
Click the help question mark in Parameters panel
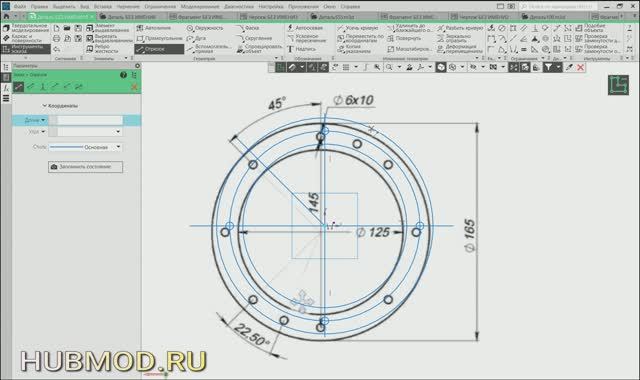coord(123,75)
